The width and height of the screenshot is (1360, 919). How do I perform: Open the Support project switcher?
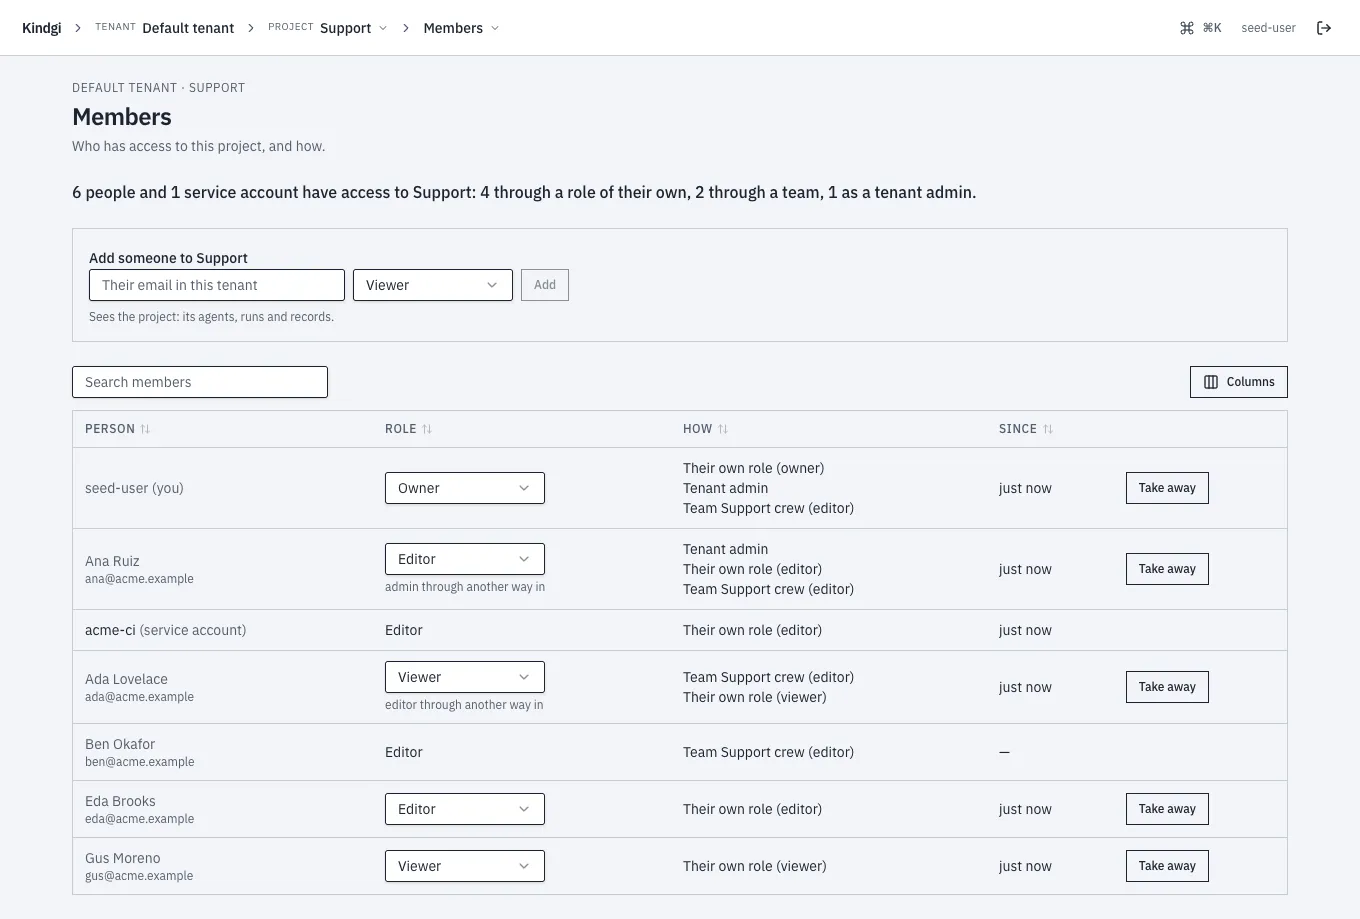pos(353,28)
